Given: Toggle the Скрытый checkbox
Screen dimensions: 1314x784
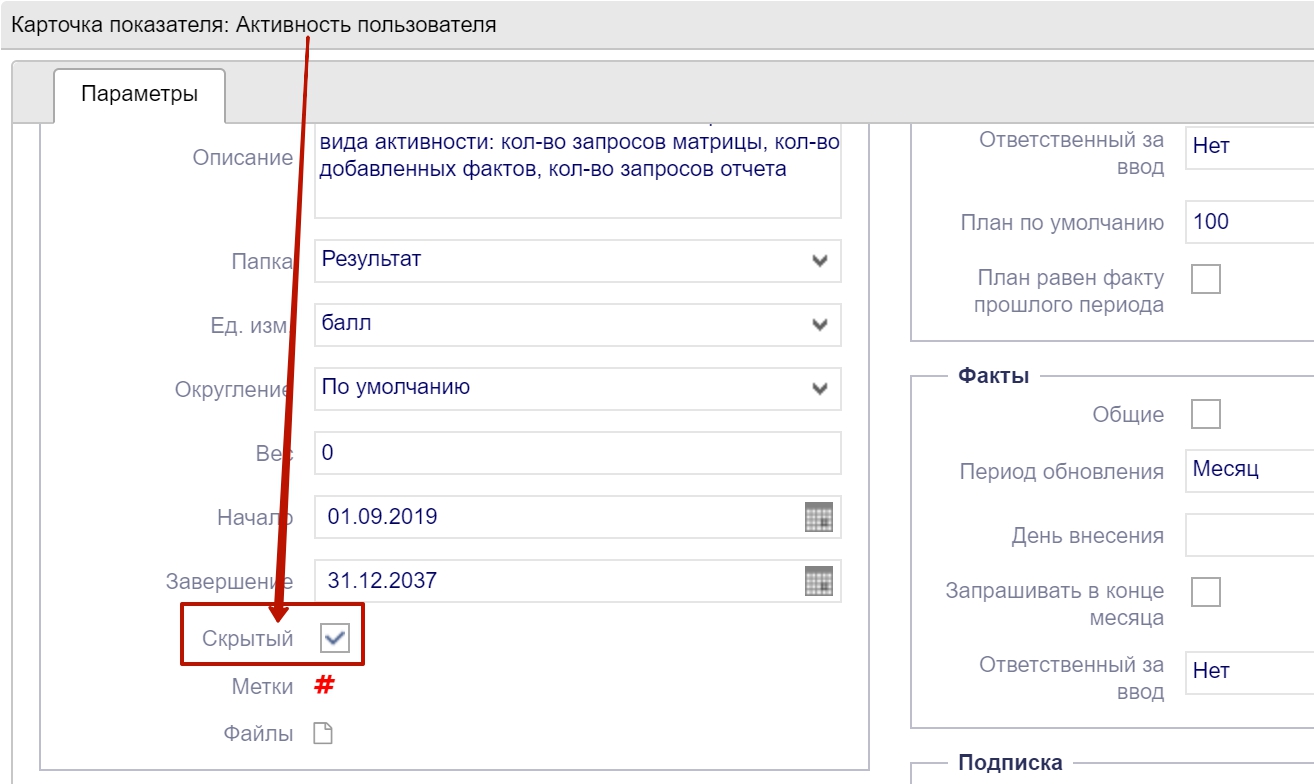Looking at the screenshot, I should pos(334,638).
